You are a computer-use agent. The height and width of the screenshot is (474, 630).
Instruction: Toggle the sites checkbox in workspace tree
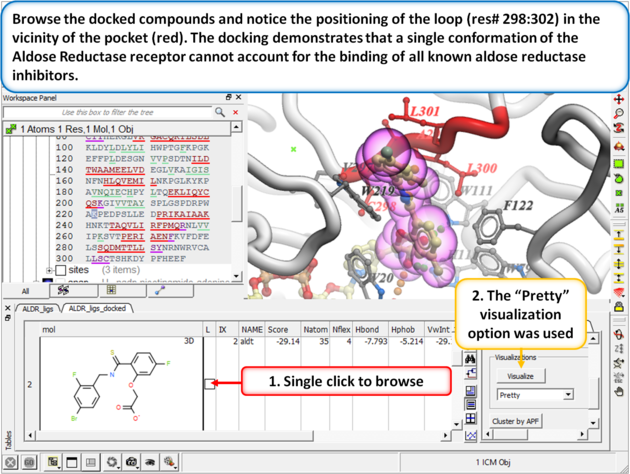(x=61, y=270)
